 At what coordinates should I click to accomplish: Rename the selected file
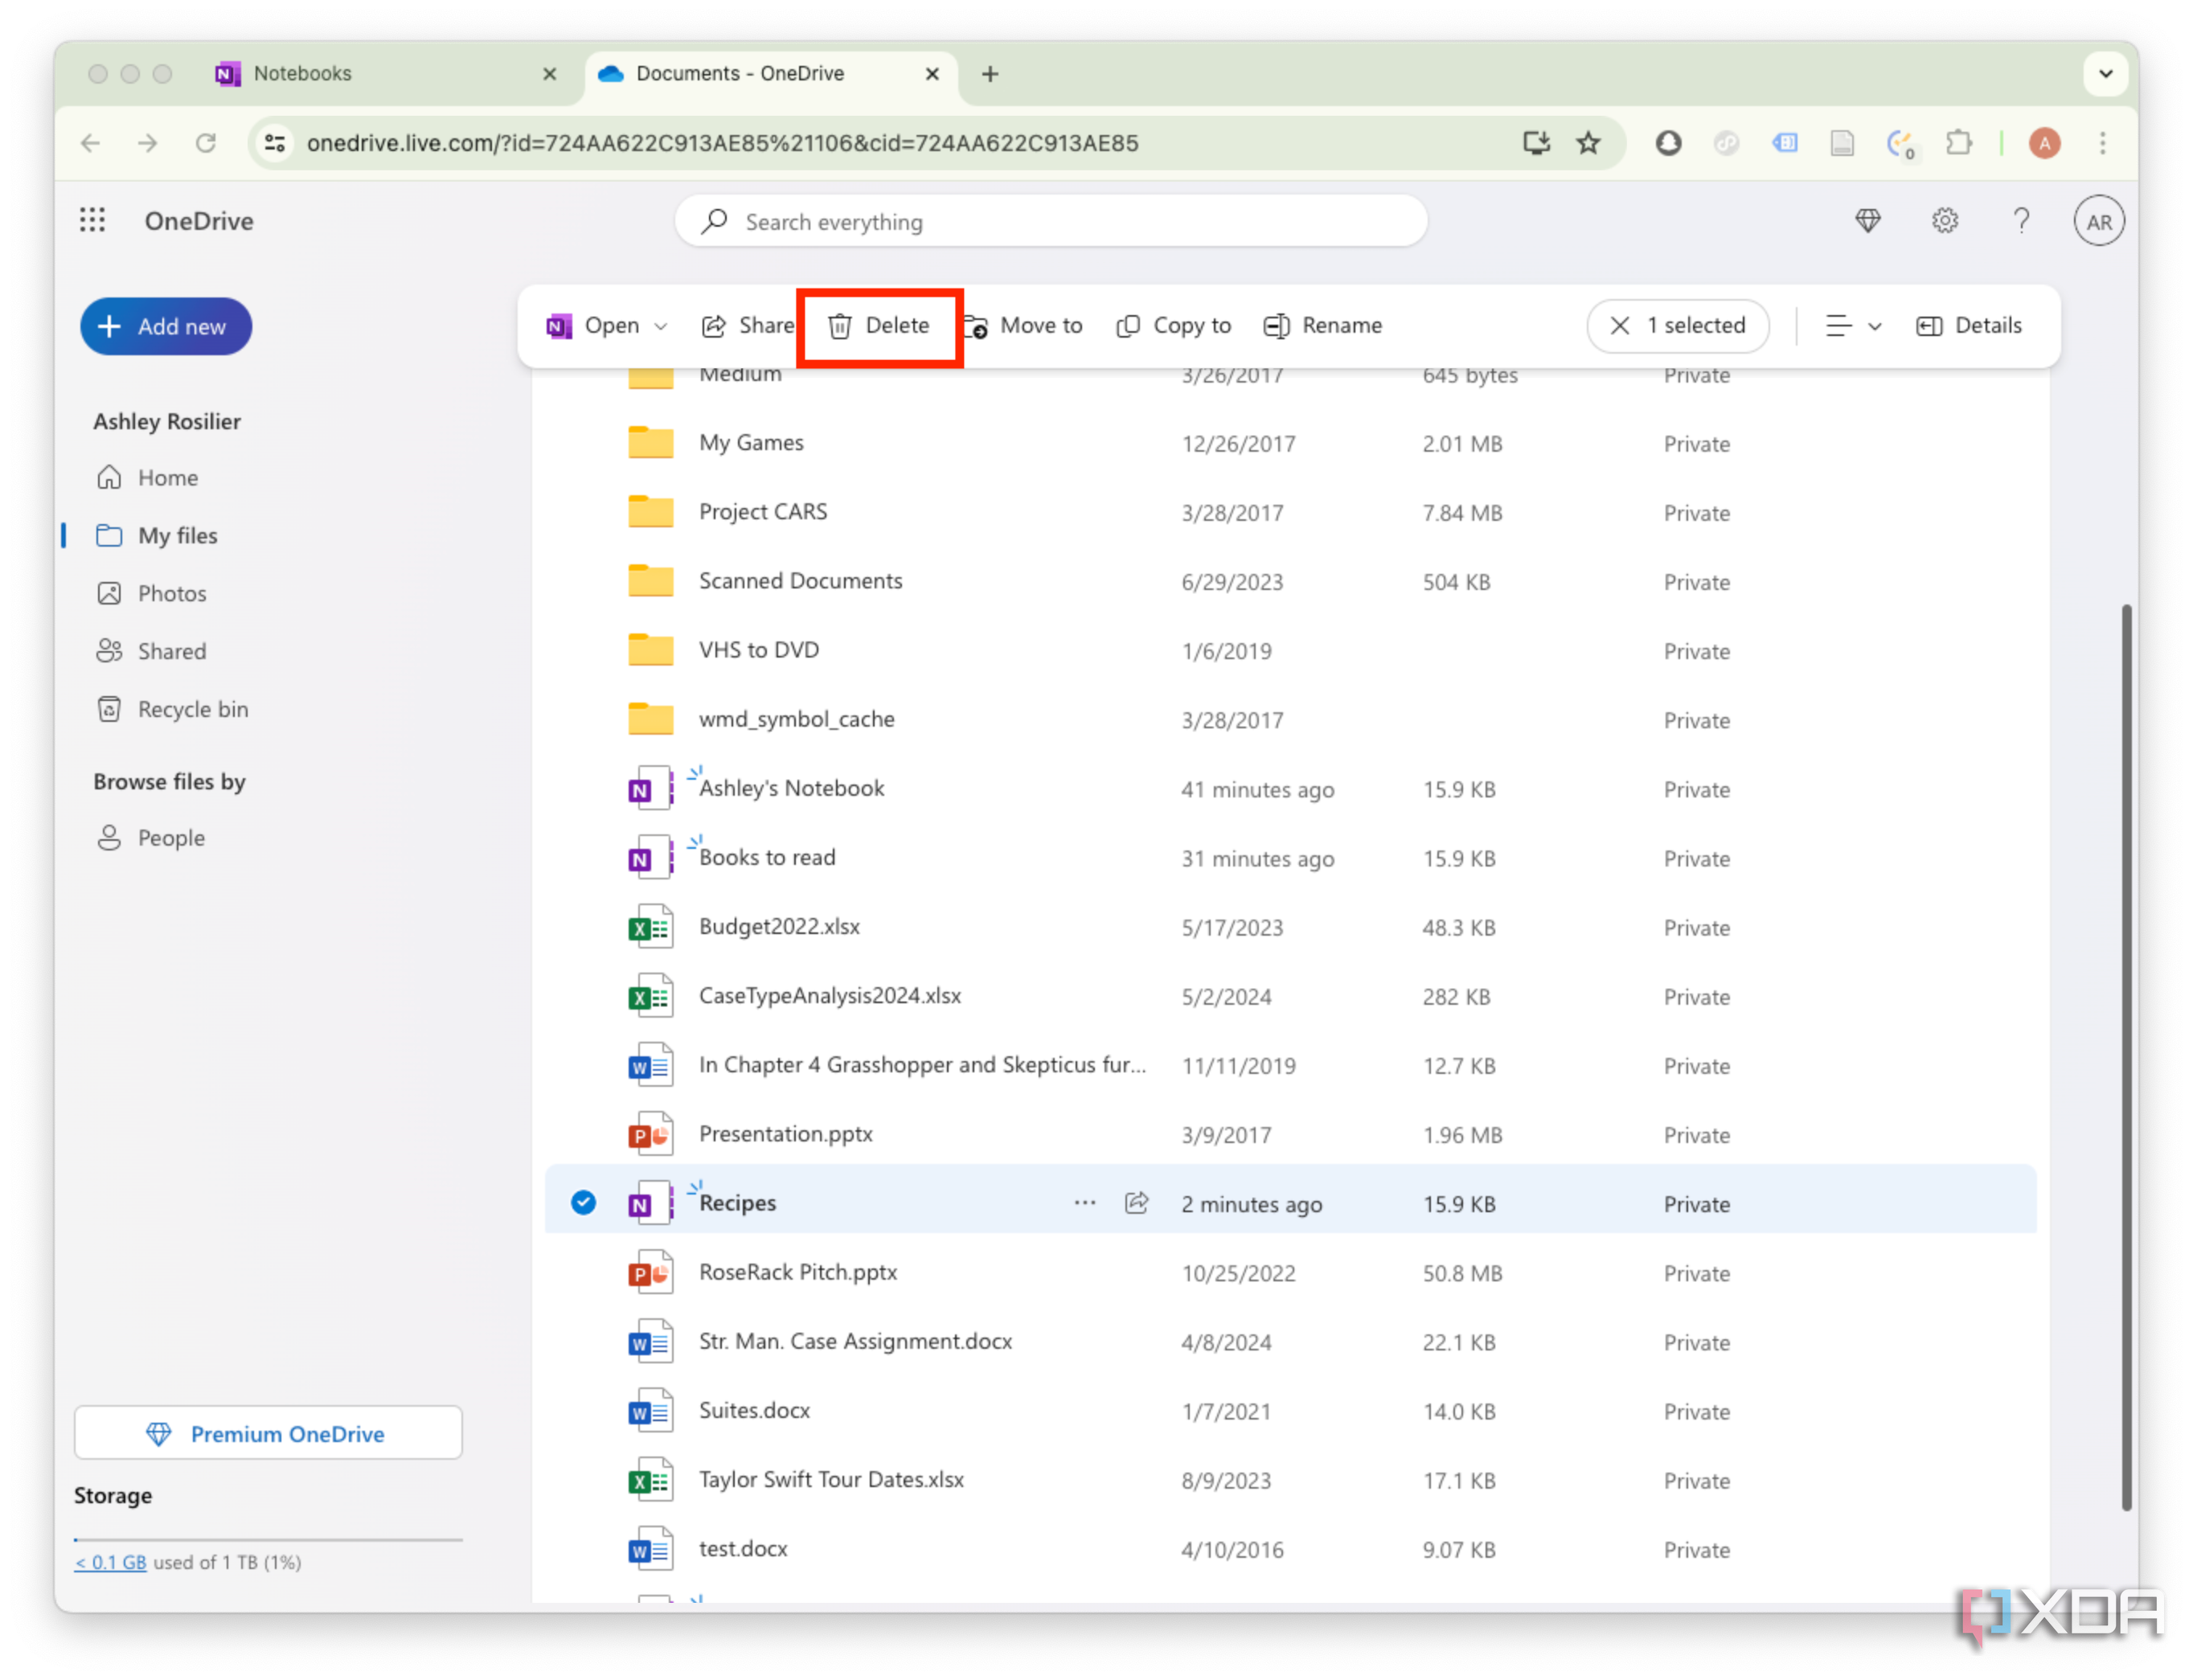1321,325
